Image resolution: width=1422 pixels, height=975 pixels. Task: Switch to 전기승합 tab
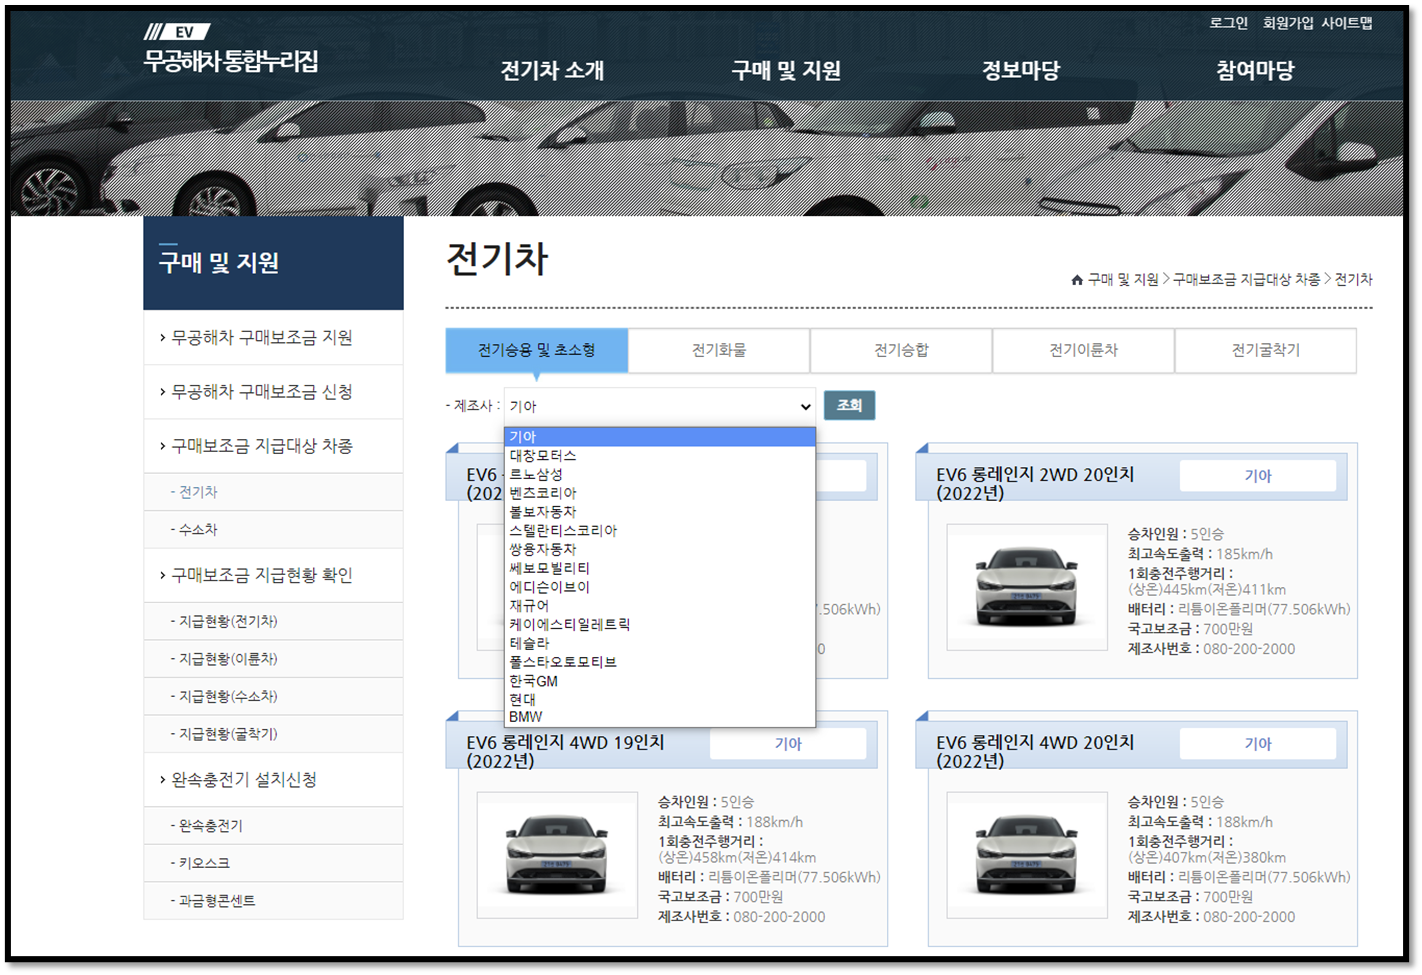tap(901, 350)
